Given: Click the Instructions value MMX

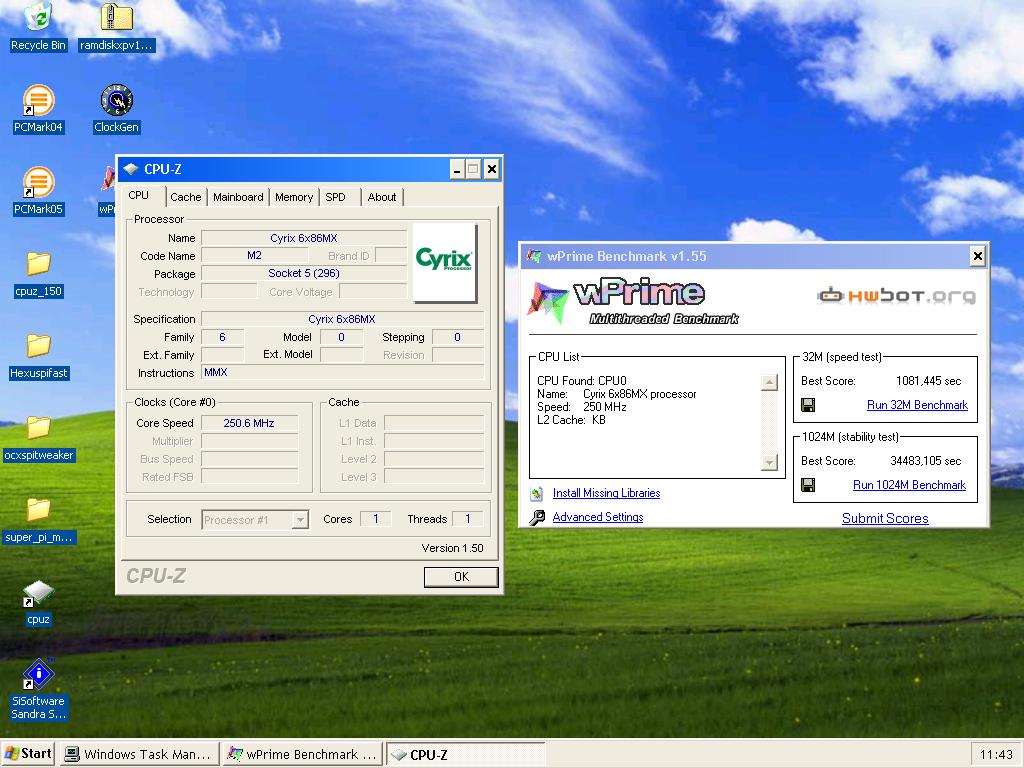Looking at the screenshot, I should click(x=216, y=372).
